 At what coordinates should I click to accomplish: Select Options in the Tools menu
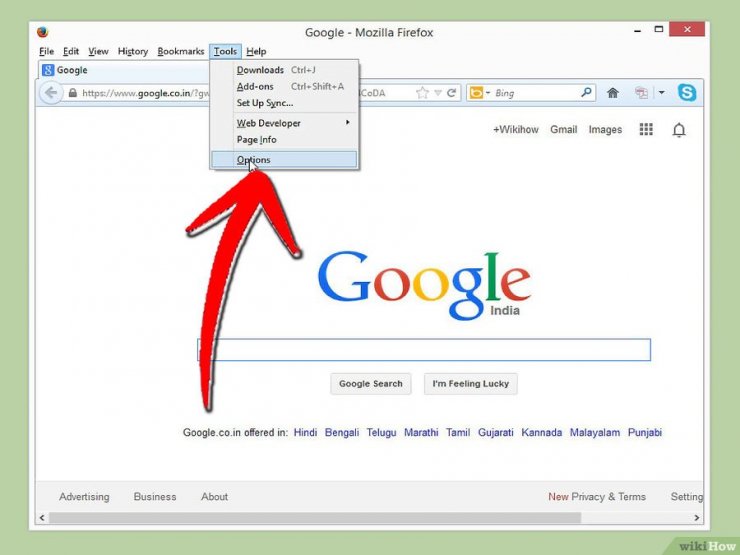coord(284,160)
